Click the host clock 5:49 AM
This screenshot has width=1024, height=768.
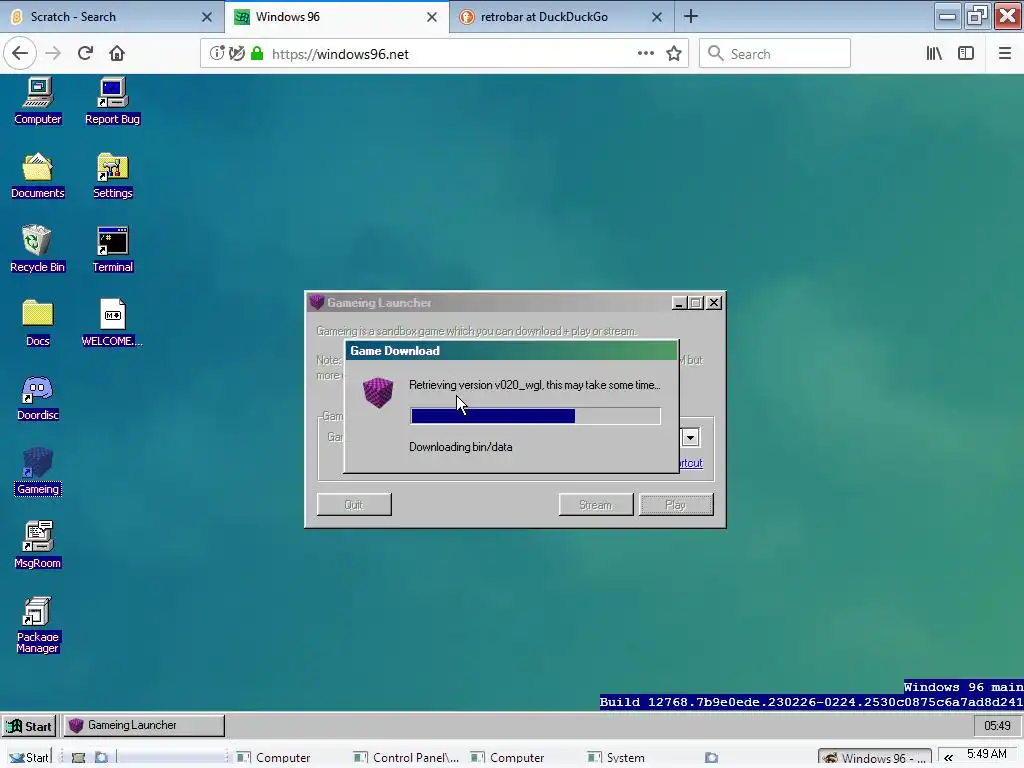click(x=987, y=754)
